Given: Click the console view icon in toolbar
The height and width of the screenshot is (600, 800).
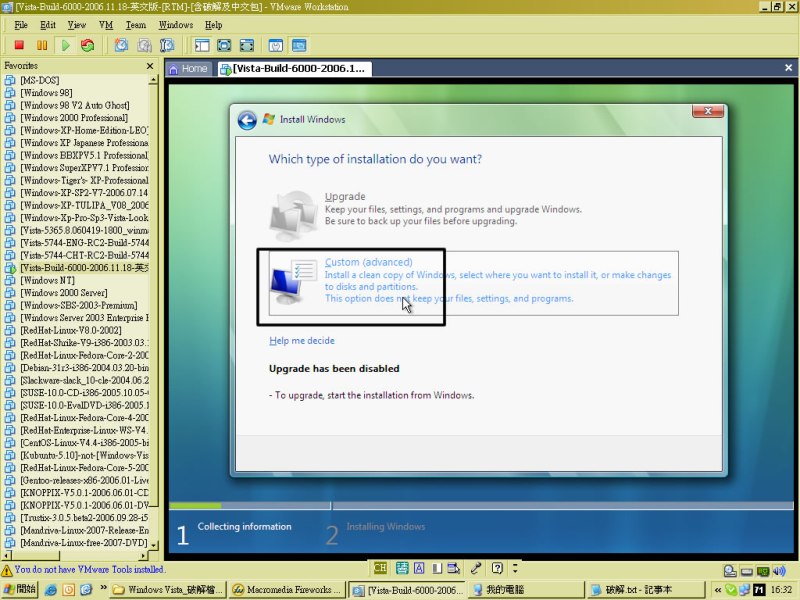Looking at the screenshot, I should point(299,45).
